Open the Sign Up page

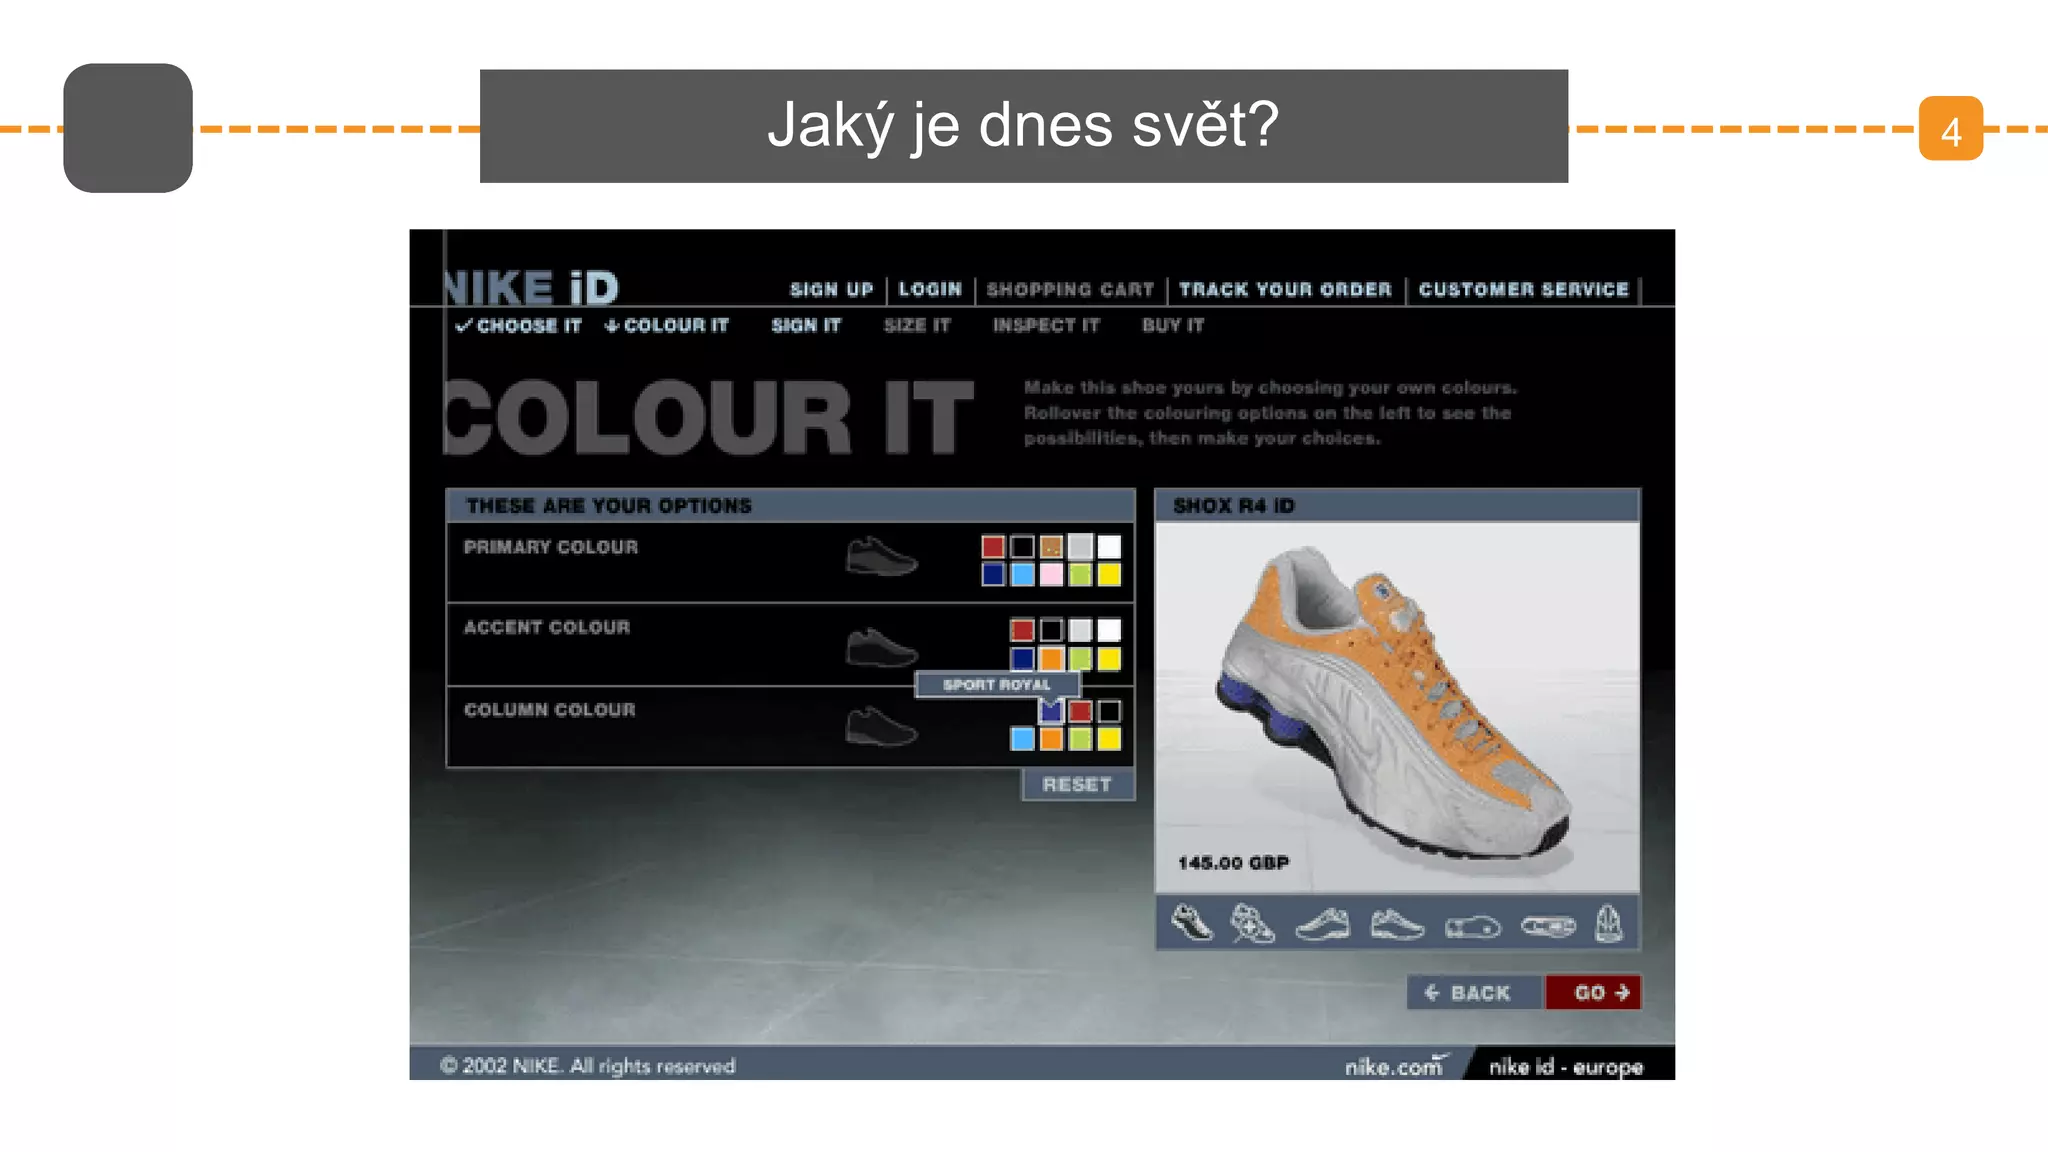click(x=831, y=289)
